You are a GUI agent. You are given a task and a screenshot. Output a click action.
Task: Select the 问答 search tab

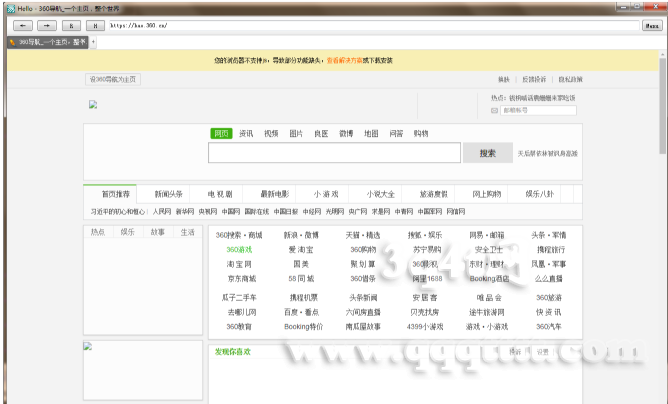396,133
